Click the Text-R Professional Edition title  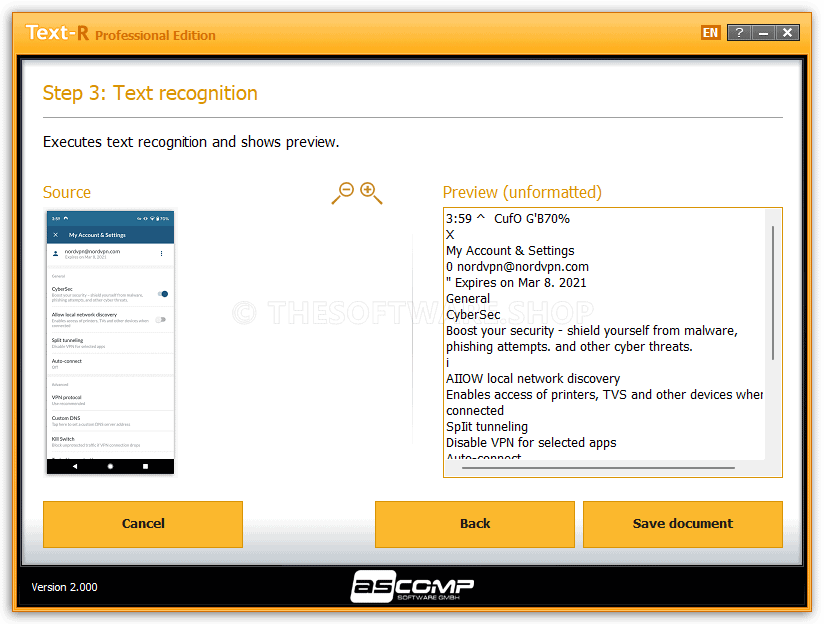[120, 33]
